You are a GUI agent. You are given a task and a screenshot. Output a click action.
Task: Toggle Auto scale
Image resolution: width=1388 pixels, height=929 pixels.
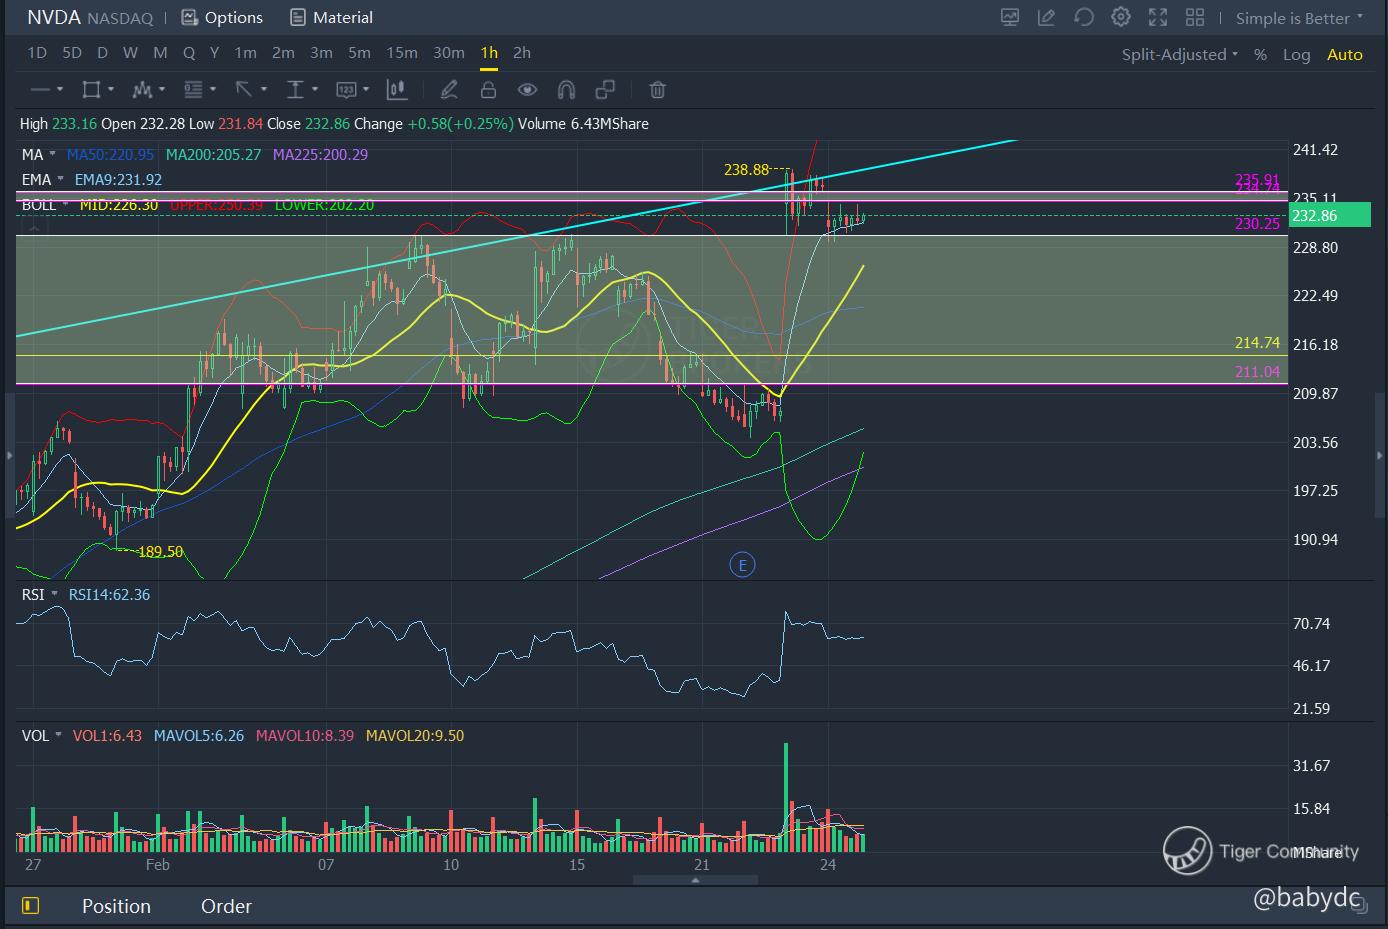tap(1345, 55)
